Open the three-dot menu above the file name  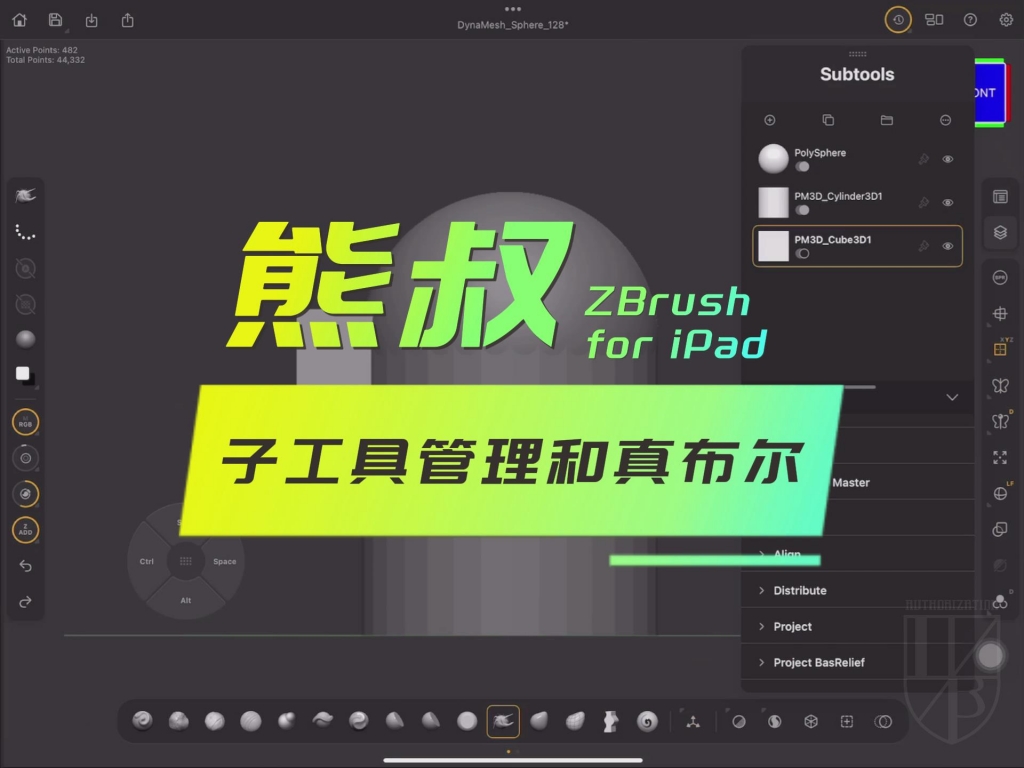[513, 9]
